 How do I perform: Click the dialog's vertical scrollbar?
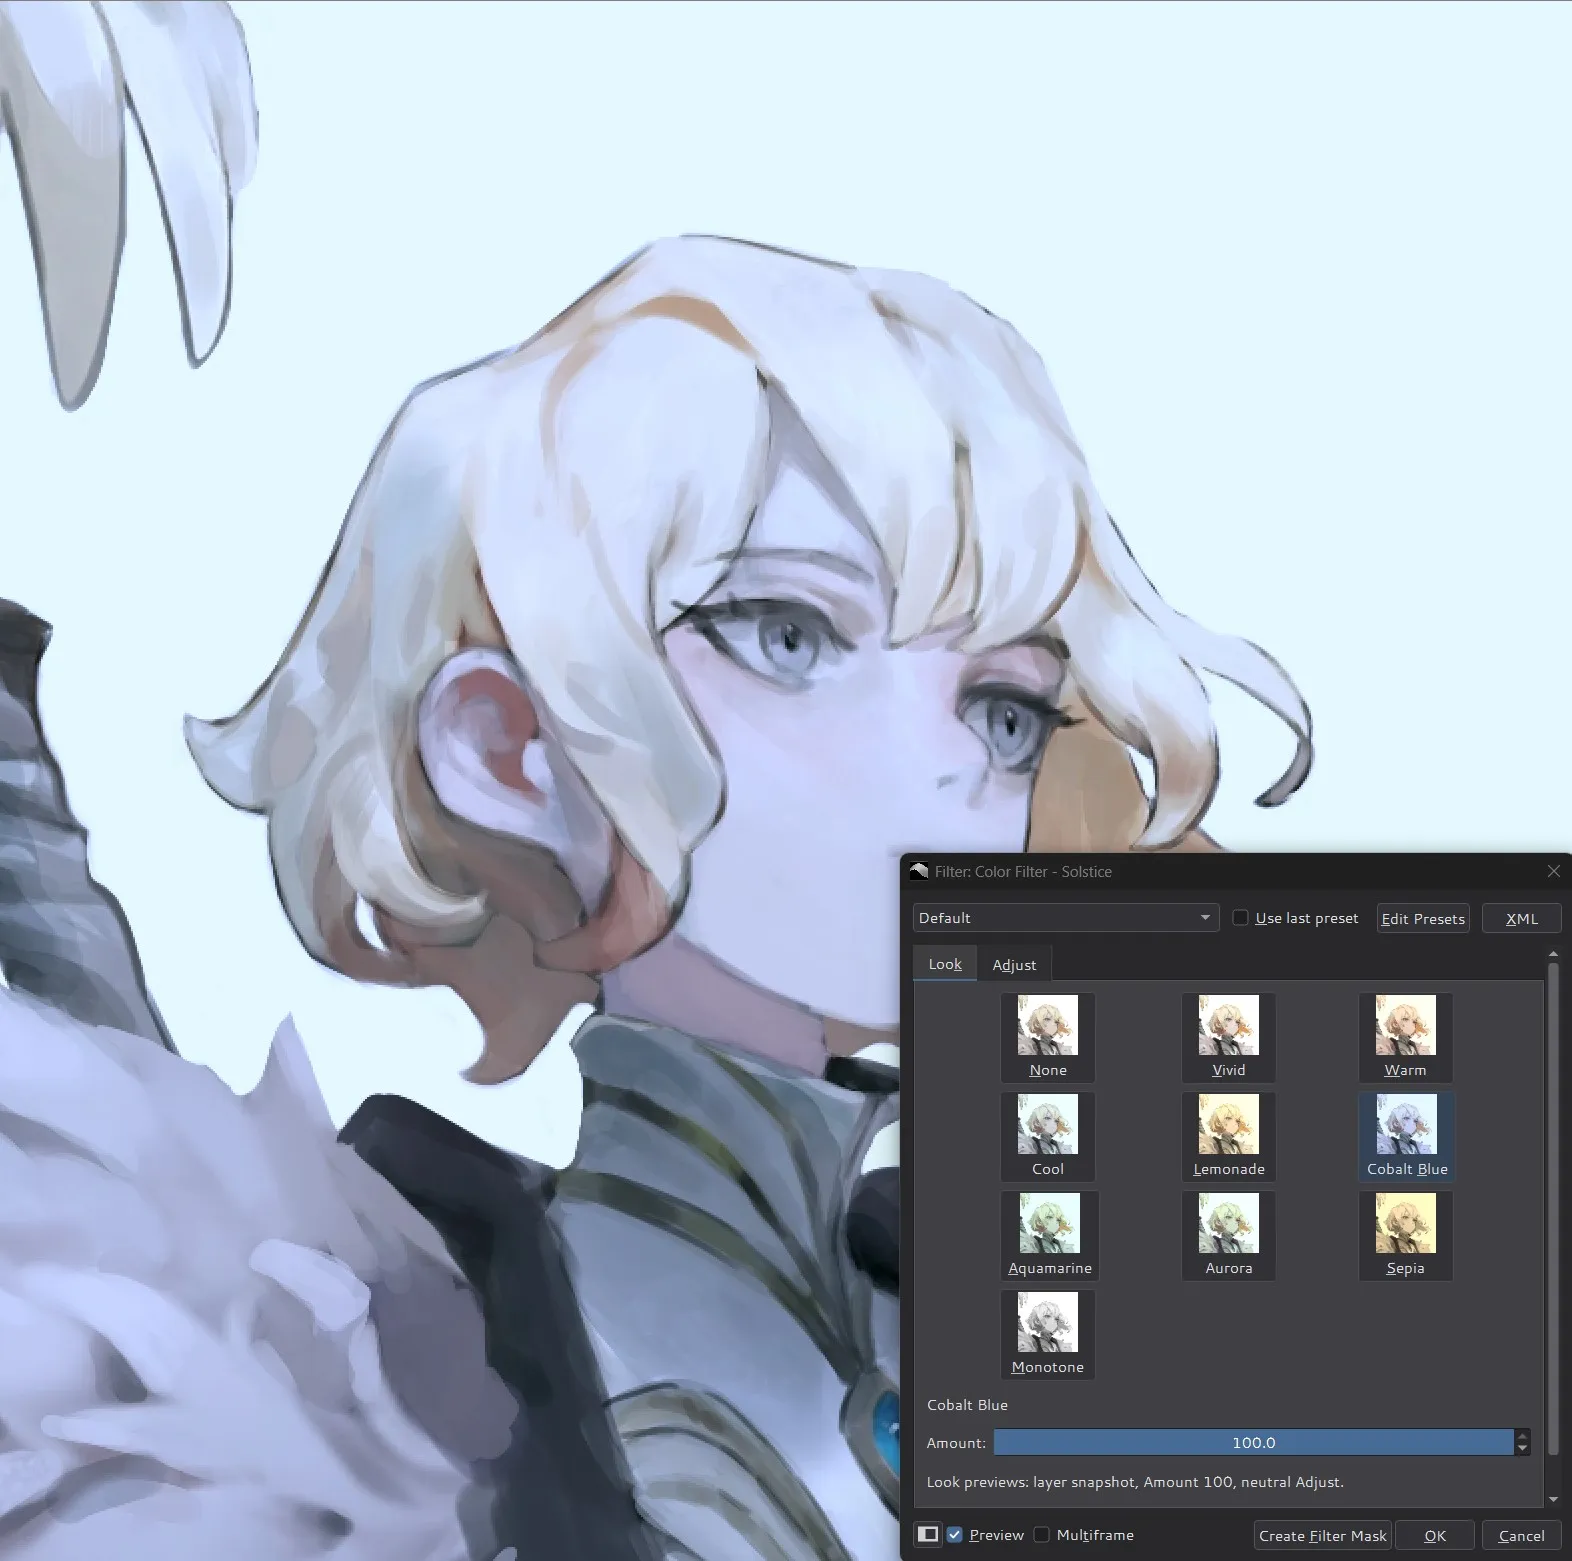(1553, 1208)
